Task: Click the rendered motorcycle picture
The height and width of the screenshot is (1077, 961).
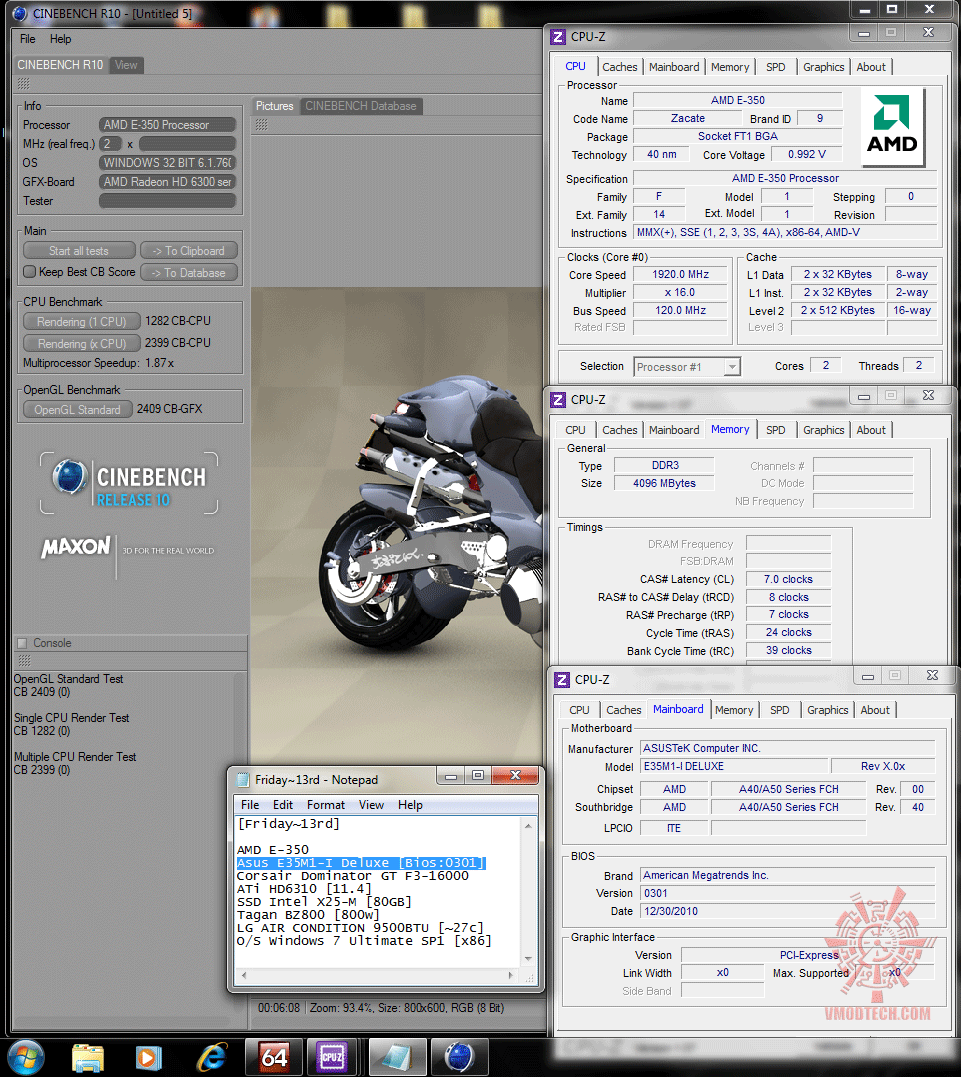Action: point(397,526)
